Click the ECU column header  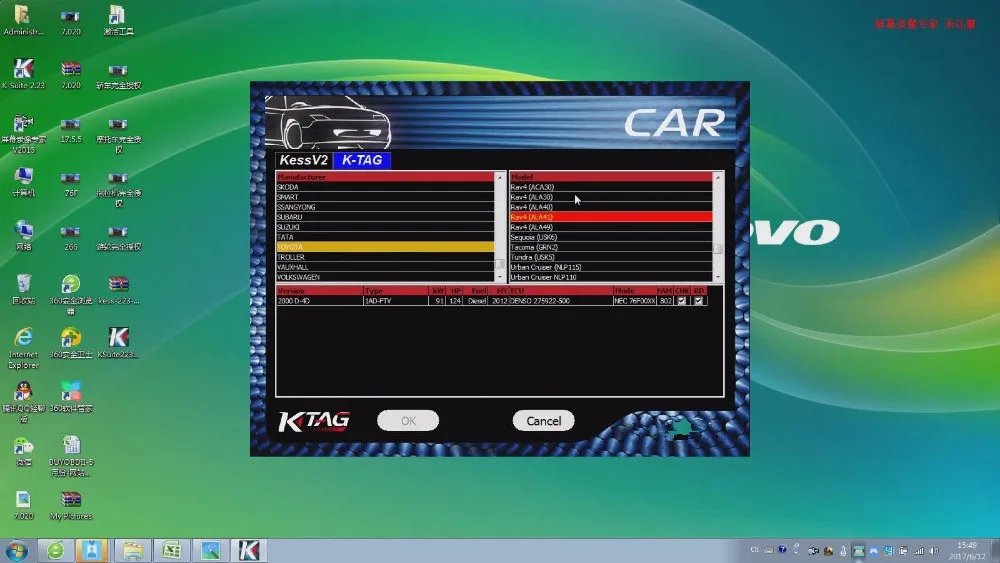(561, 291)
